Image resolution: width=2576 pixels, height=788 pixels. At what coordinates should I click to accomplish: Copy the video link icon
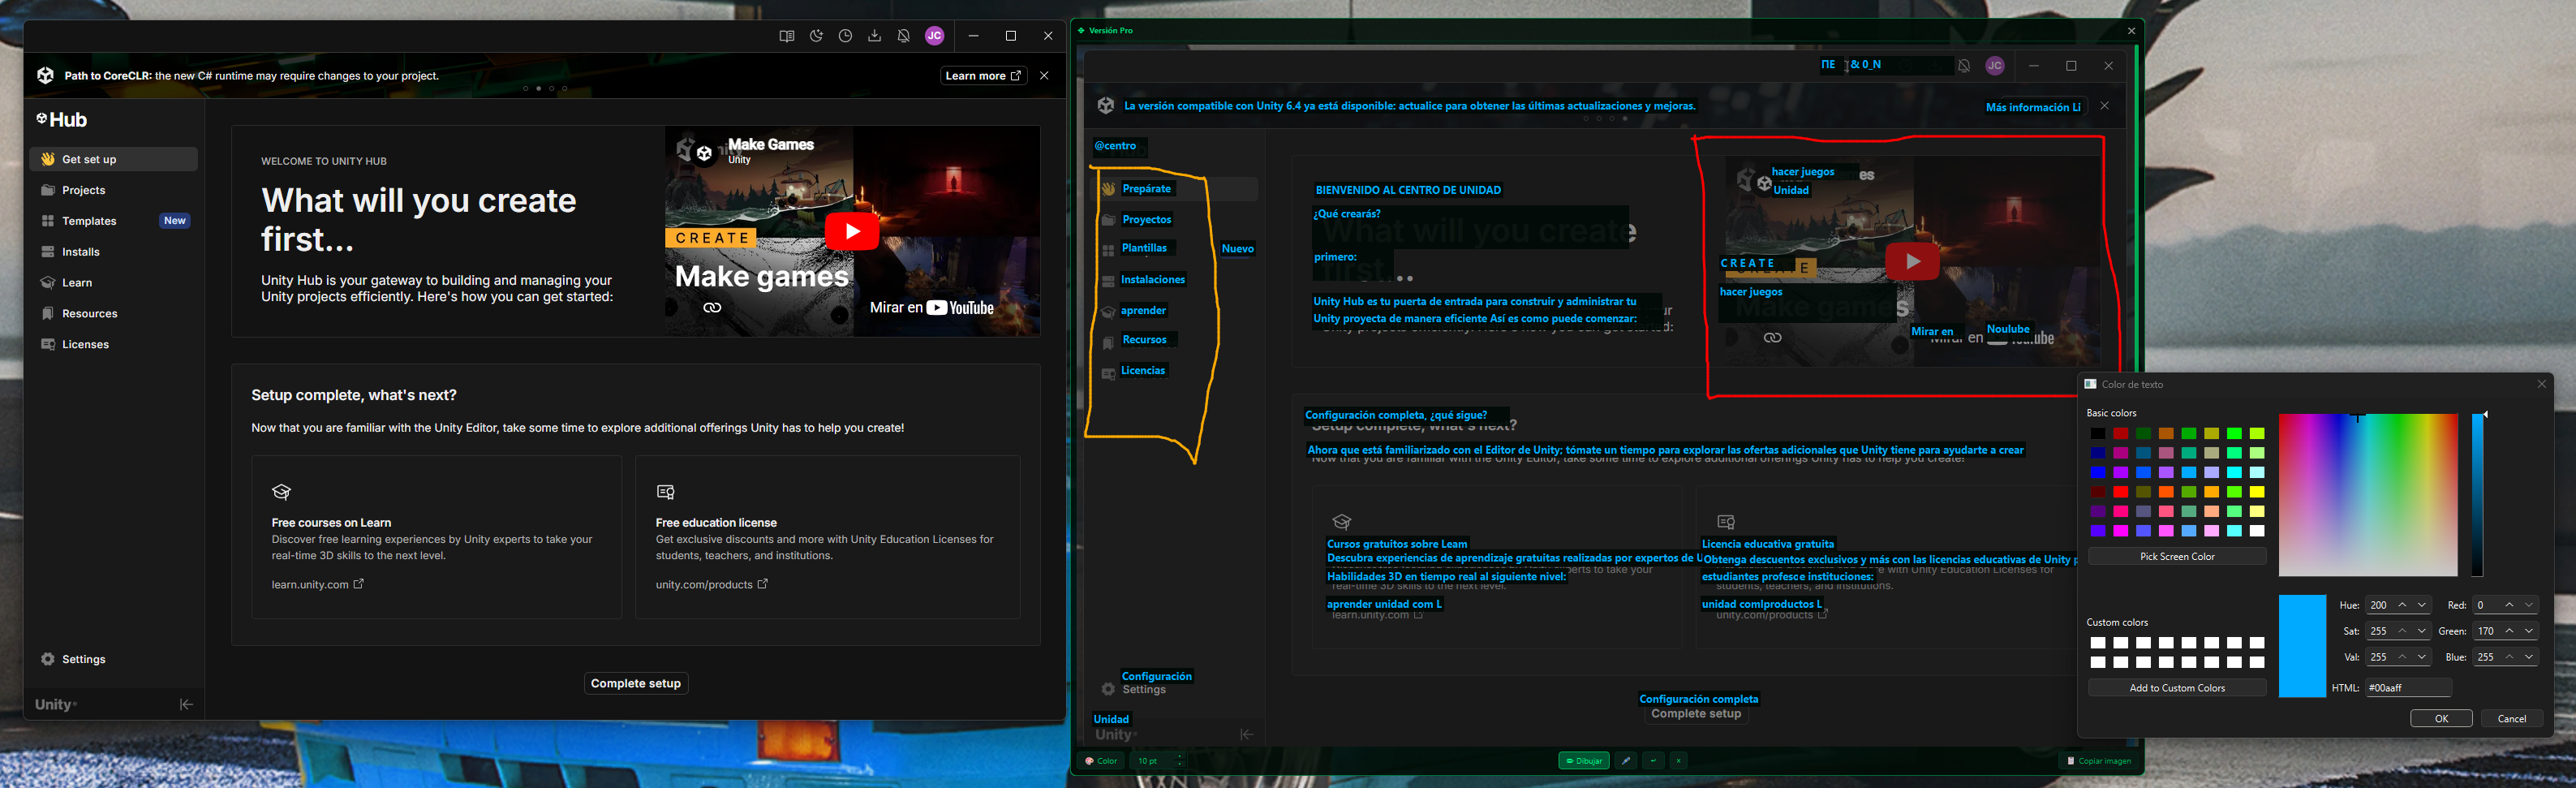pyautogui.click(x=712, y=308)
